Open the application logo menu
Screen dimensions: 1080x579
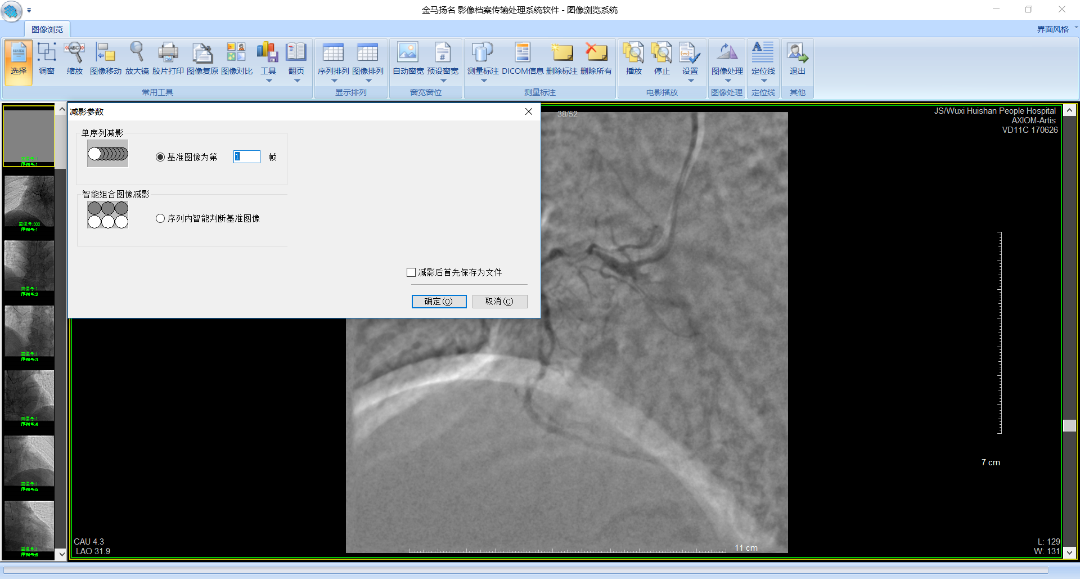pos(12,10)
